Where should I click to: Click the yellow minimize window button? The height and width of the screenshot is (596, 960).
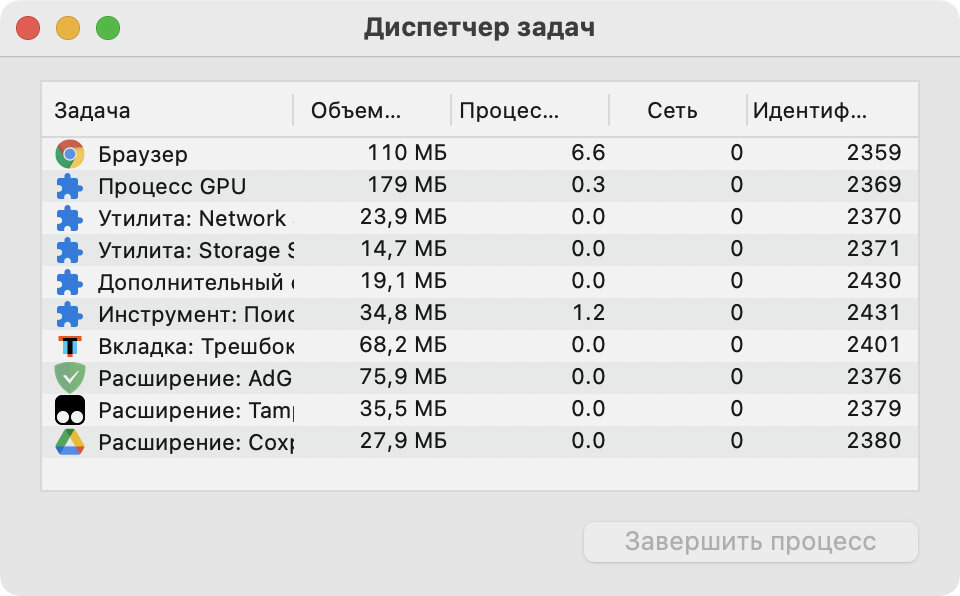coord(68,28)
